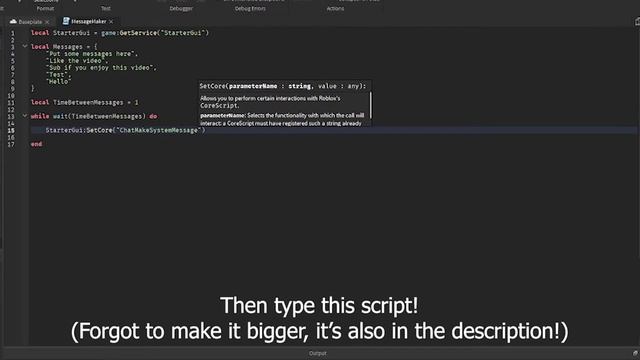Click the Output panel header

[318, 353]
